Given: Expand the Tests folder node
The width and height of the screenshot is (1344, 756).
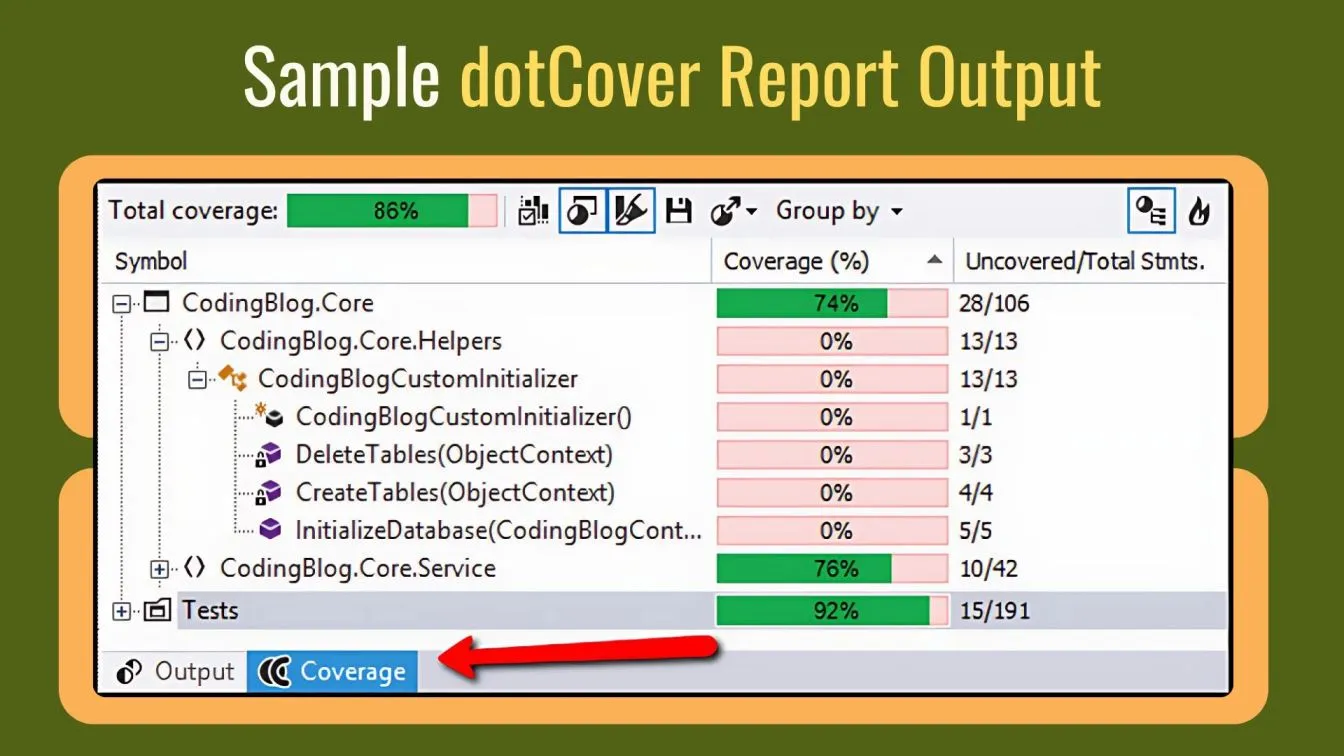Looking at the screenshot, I should (122, 611).
